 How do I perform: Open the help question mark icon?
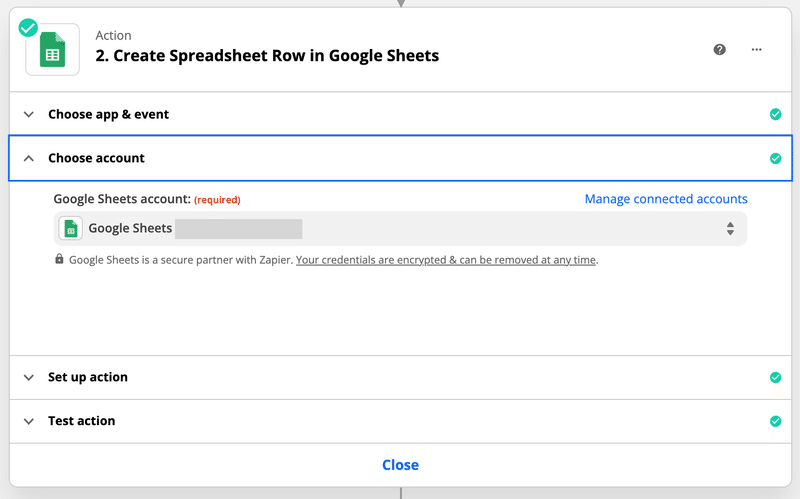coord(719,49)
